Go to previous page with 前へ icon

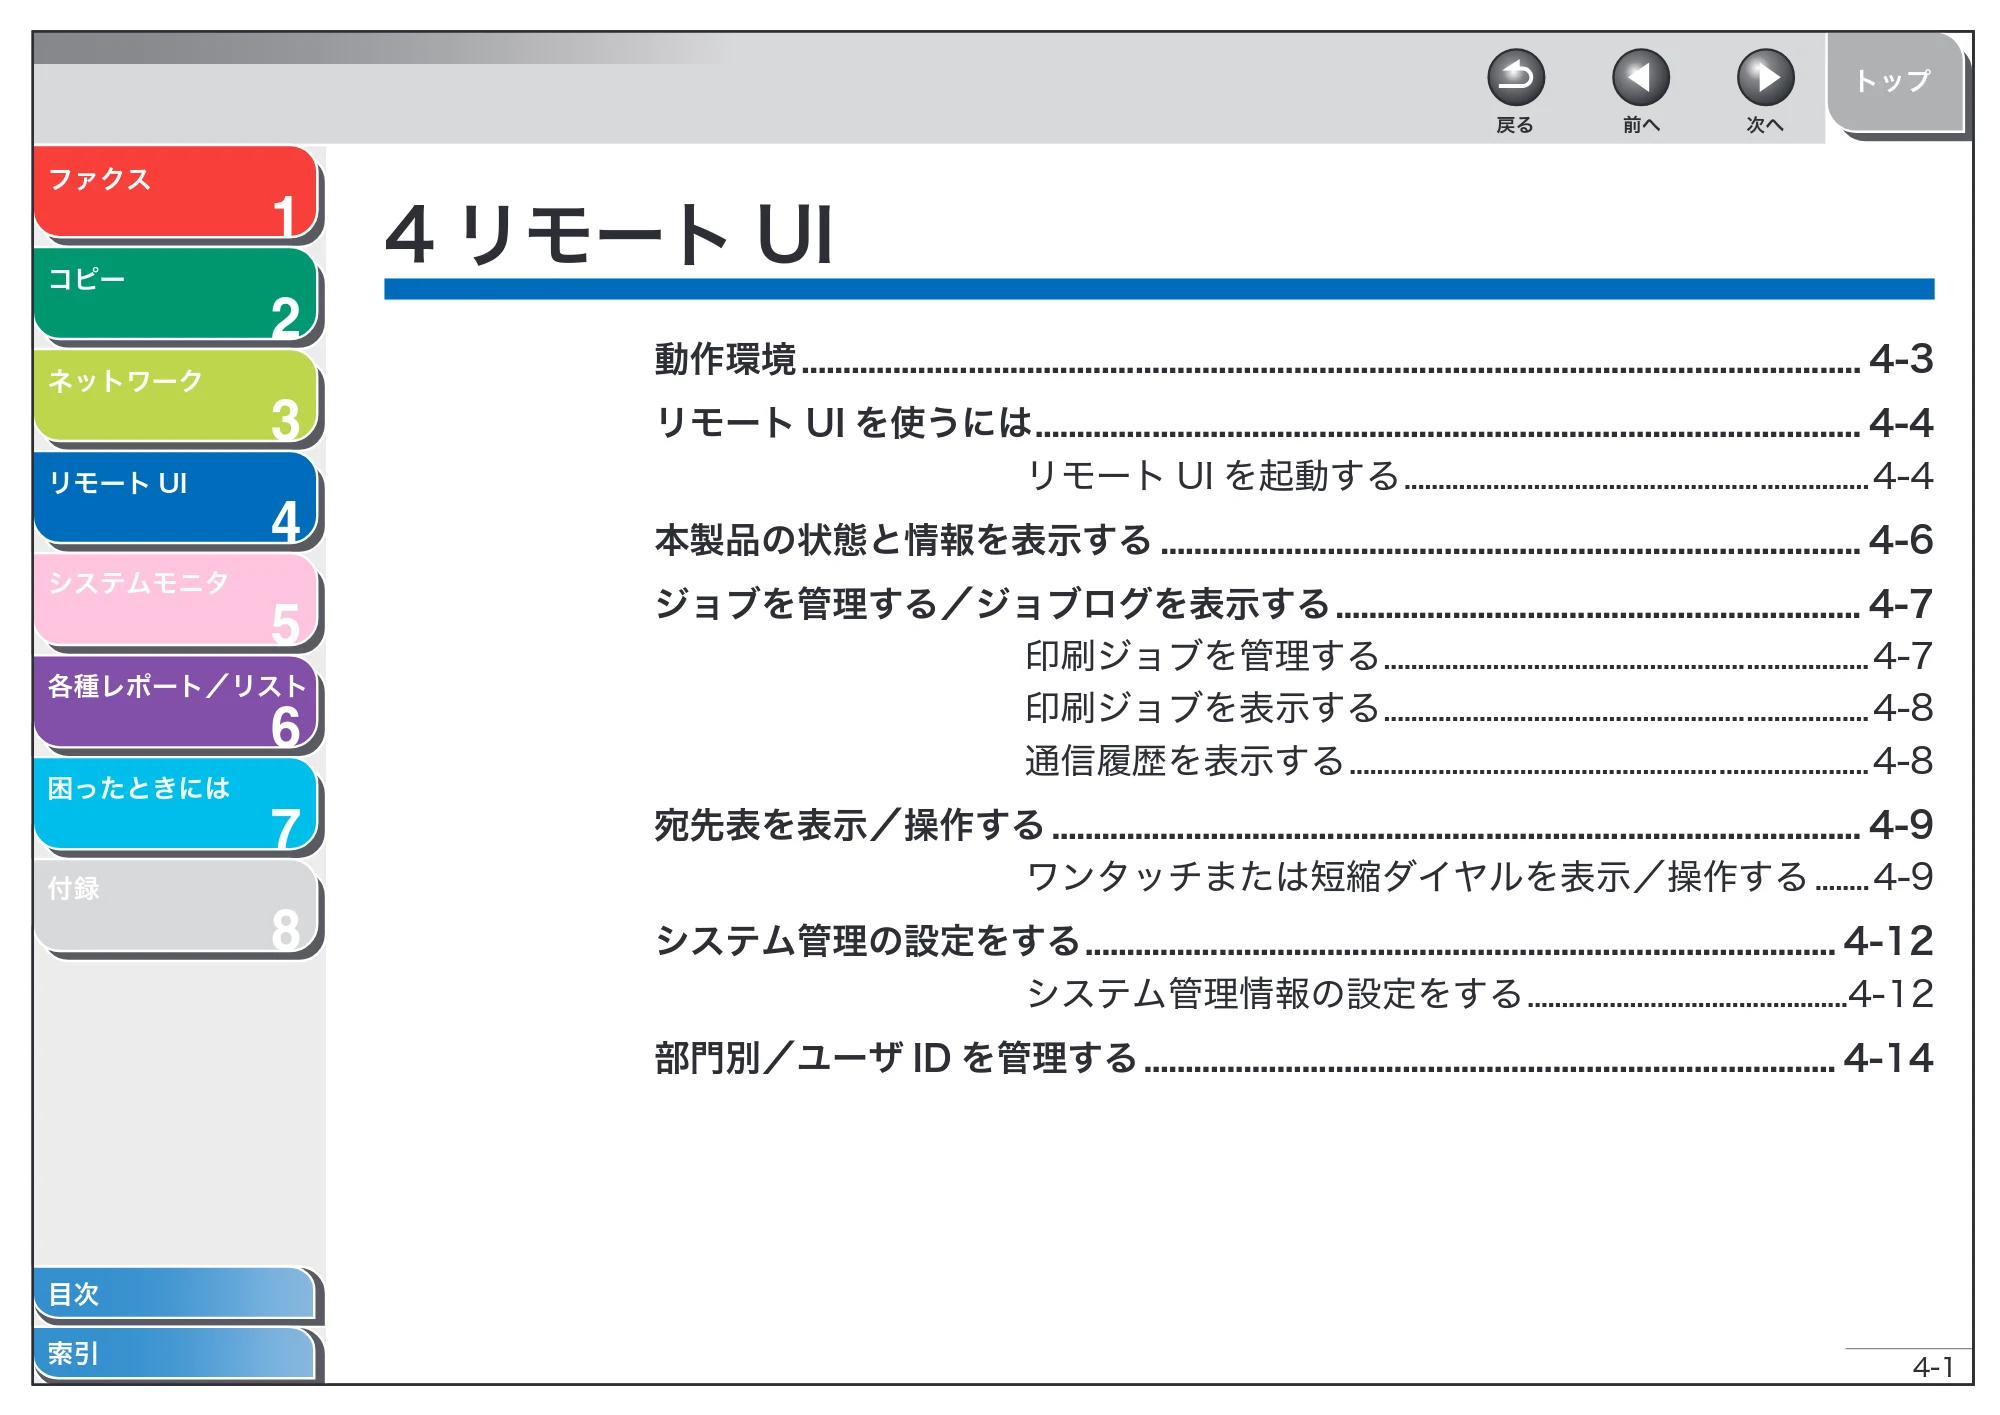pos(1640,78)
